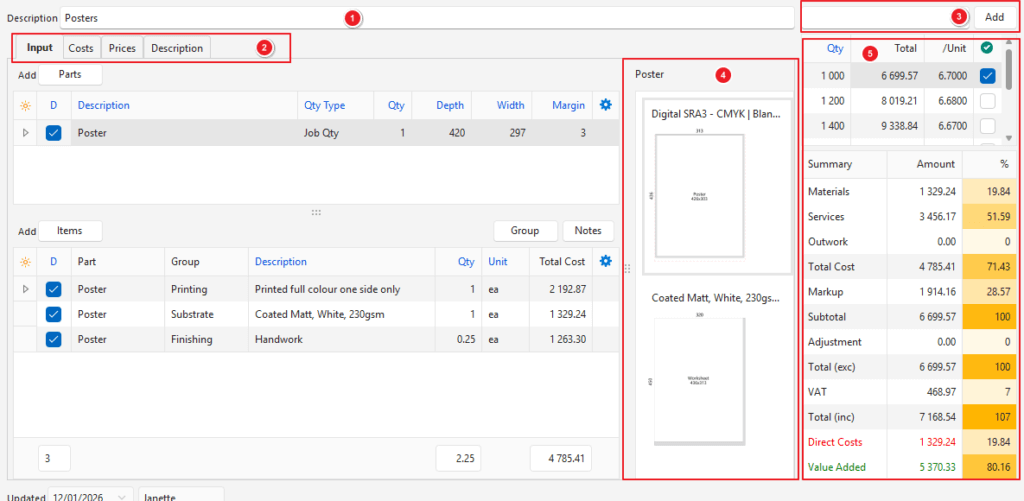
Task: Uncheck the 1 000 quantity checkbox
Action: tap(987, 76)
